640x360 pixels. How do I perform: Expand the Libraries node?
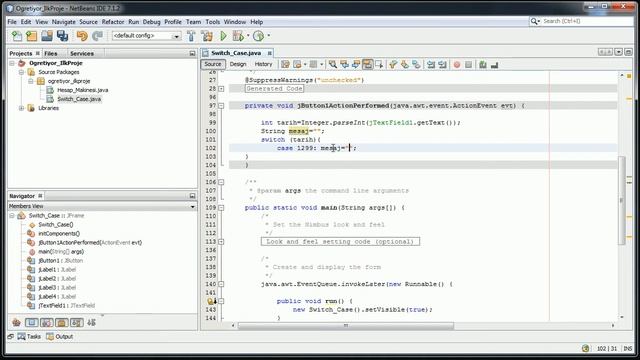(21, 108)
